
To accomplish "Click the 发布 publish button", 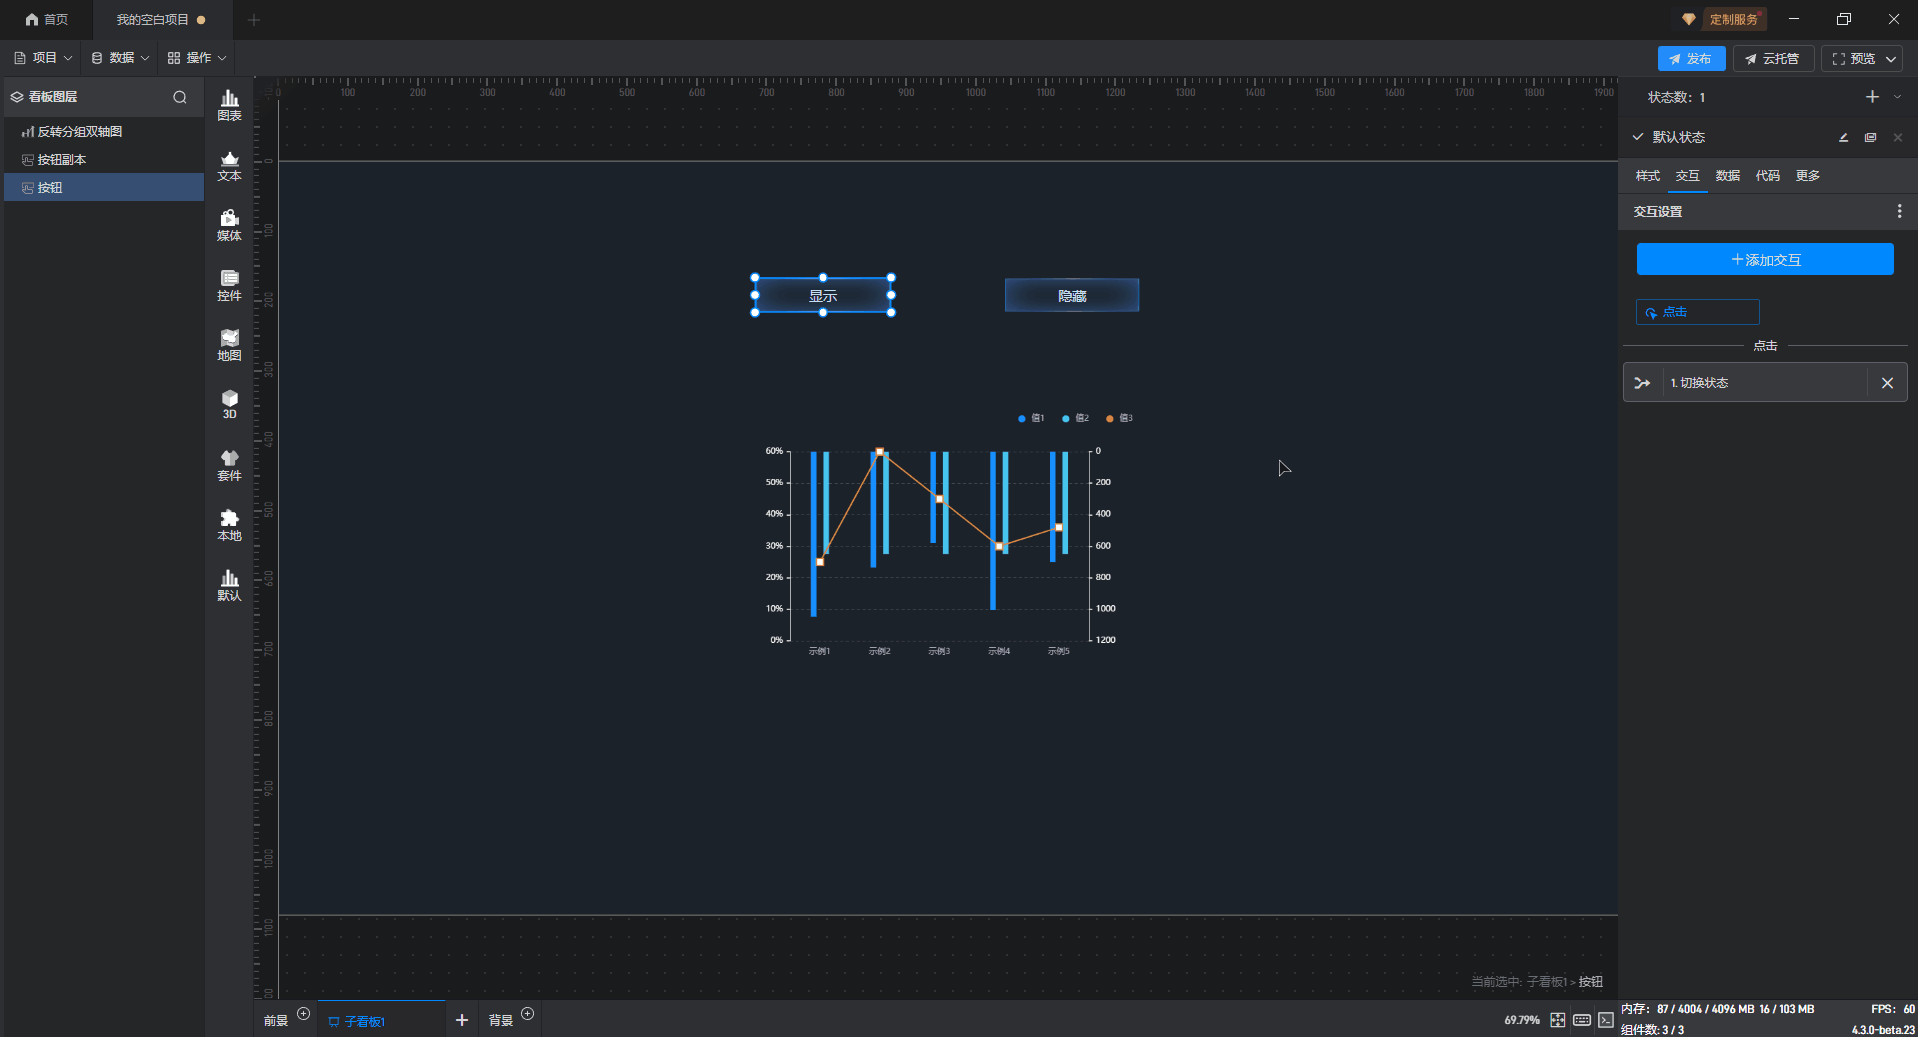I will tap(1691, 59).
